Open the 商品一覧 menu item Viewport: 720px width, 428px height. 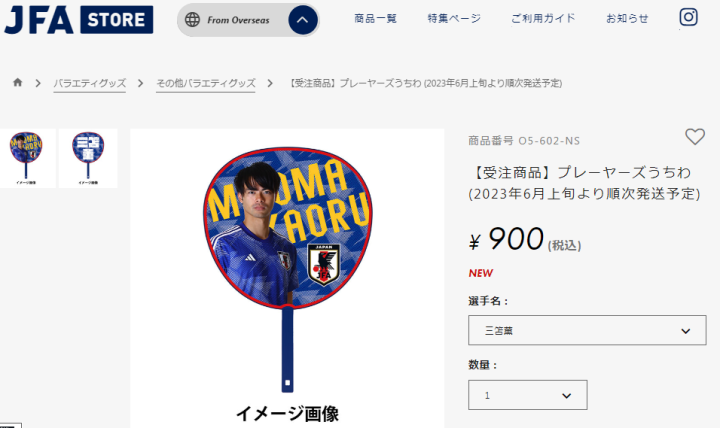tap(375, 19)
